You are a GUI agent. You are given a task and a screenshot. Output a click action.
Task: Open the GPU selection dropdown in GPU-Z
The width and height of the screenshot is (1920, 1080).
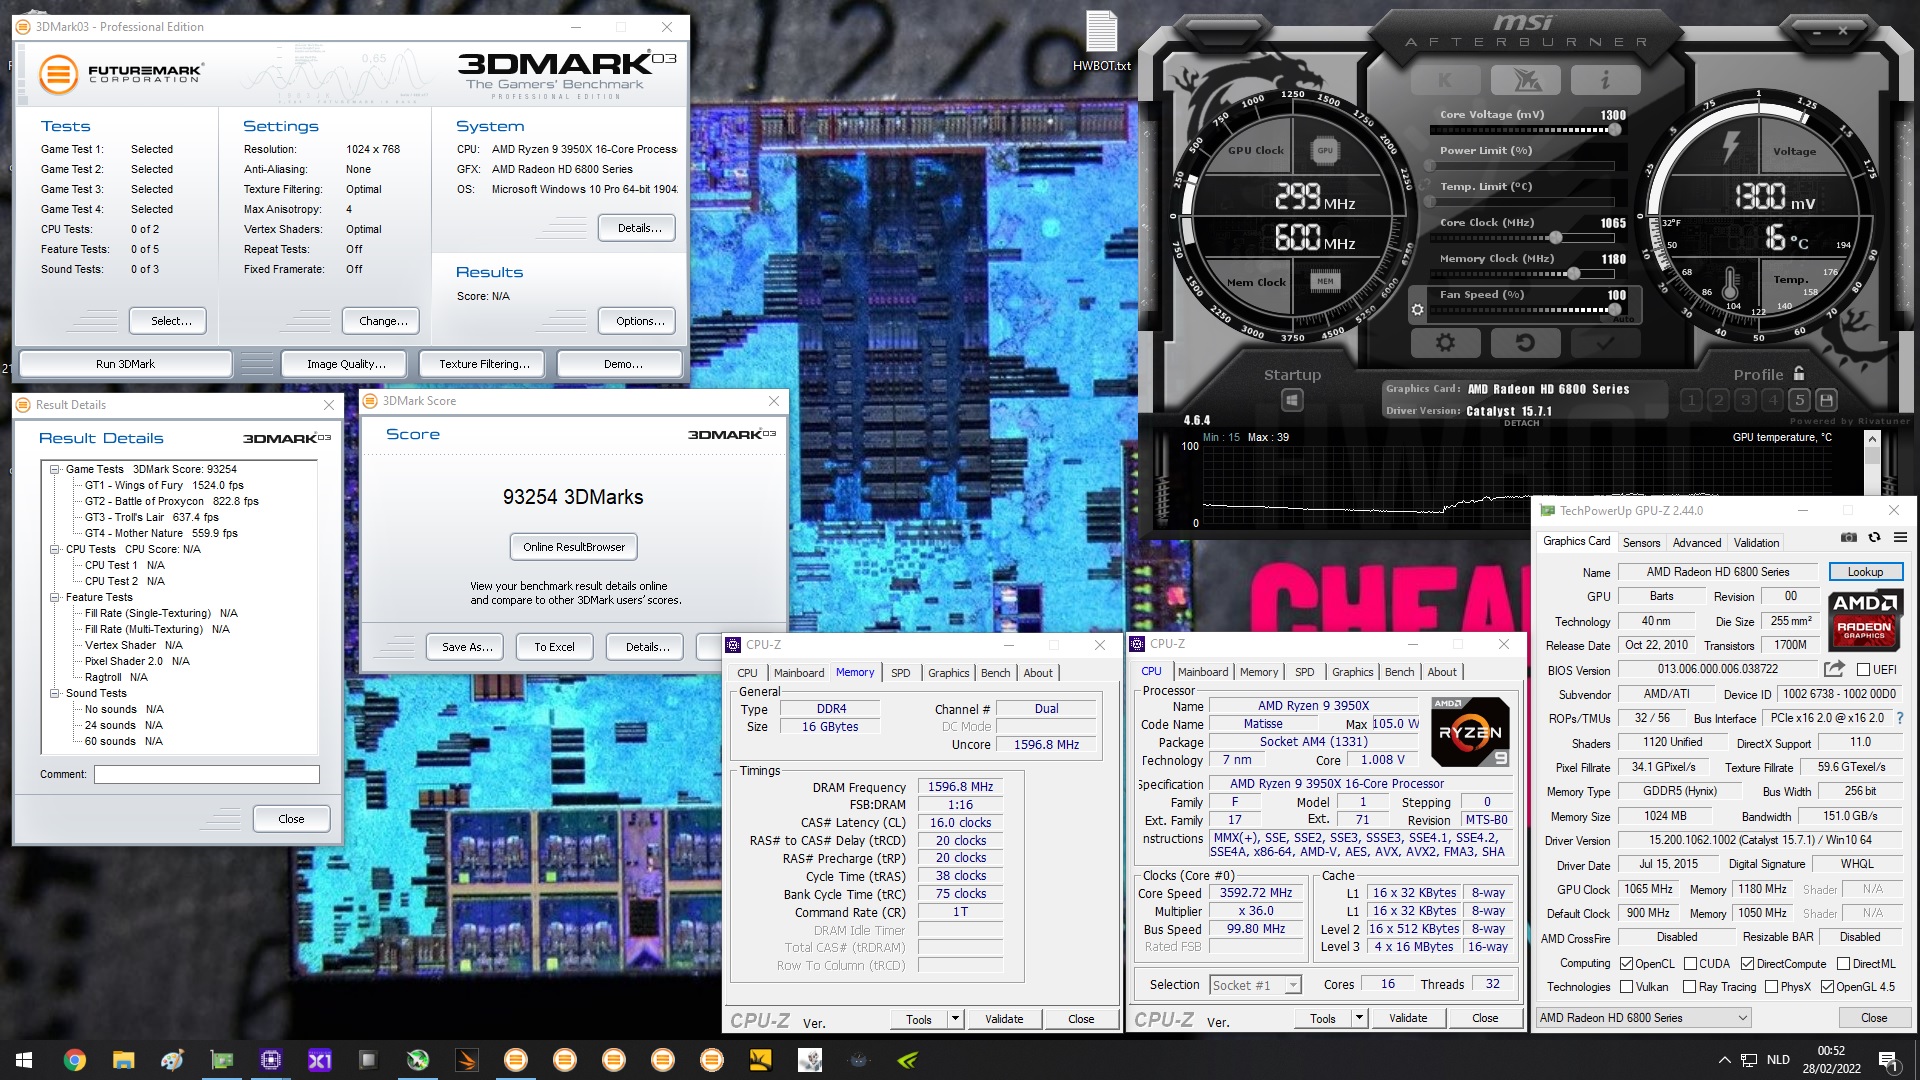pyautogui.click(x=1644, y=1018)
